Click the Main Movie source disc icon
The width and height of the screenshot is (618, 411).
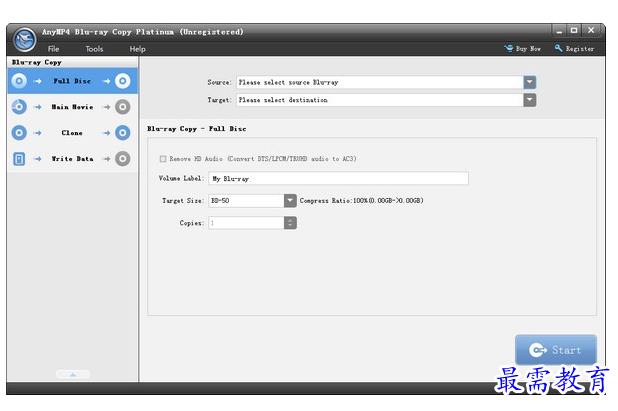pos(19,107)
